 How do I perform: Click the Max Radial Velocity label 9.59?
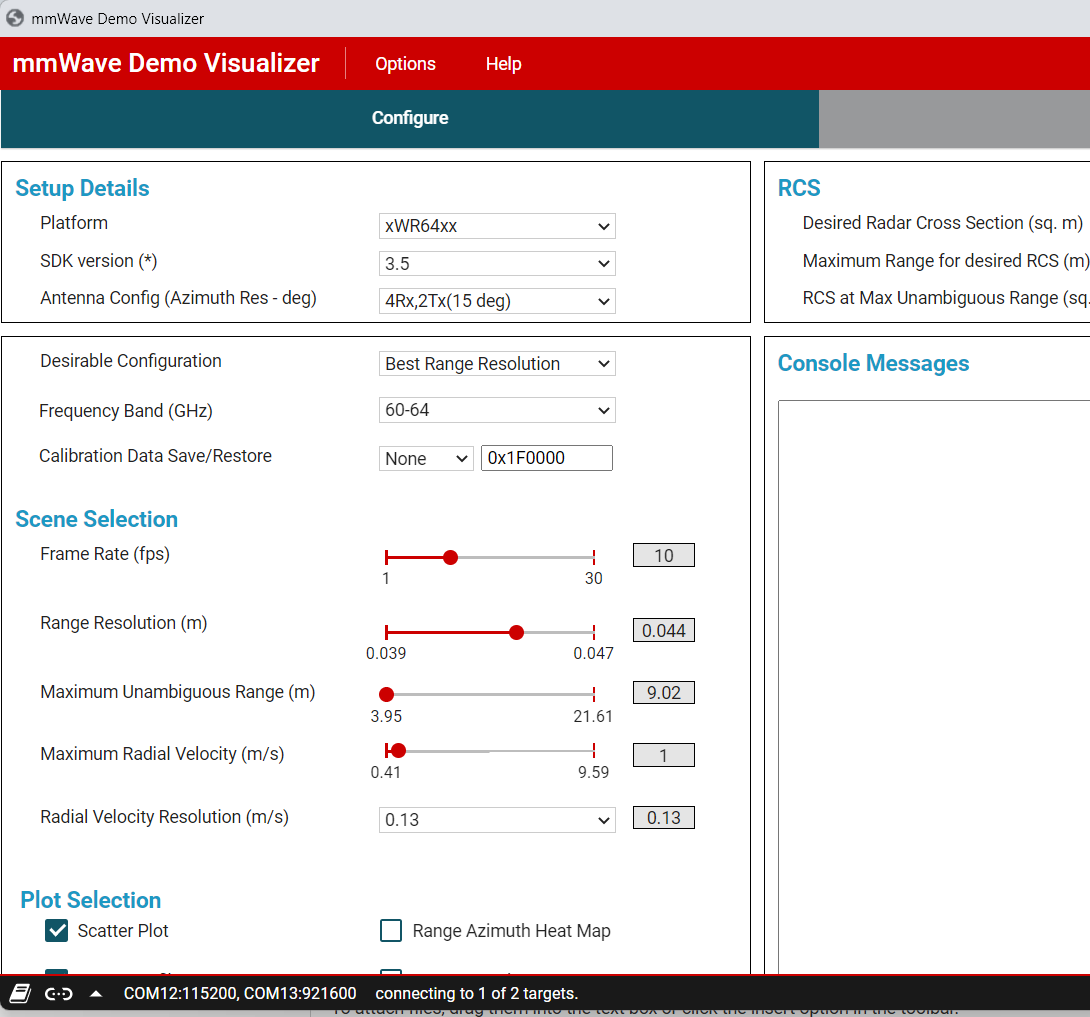593,772
